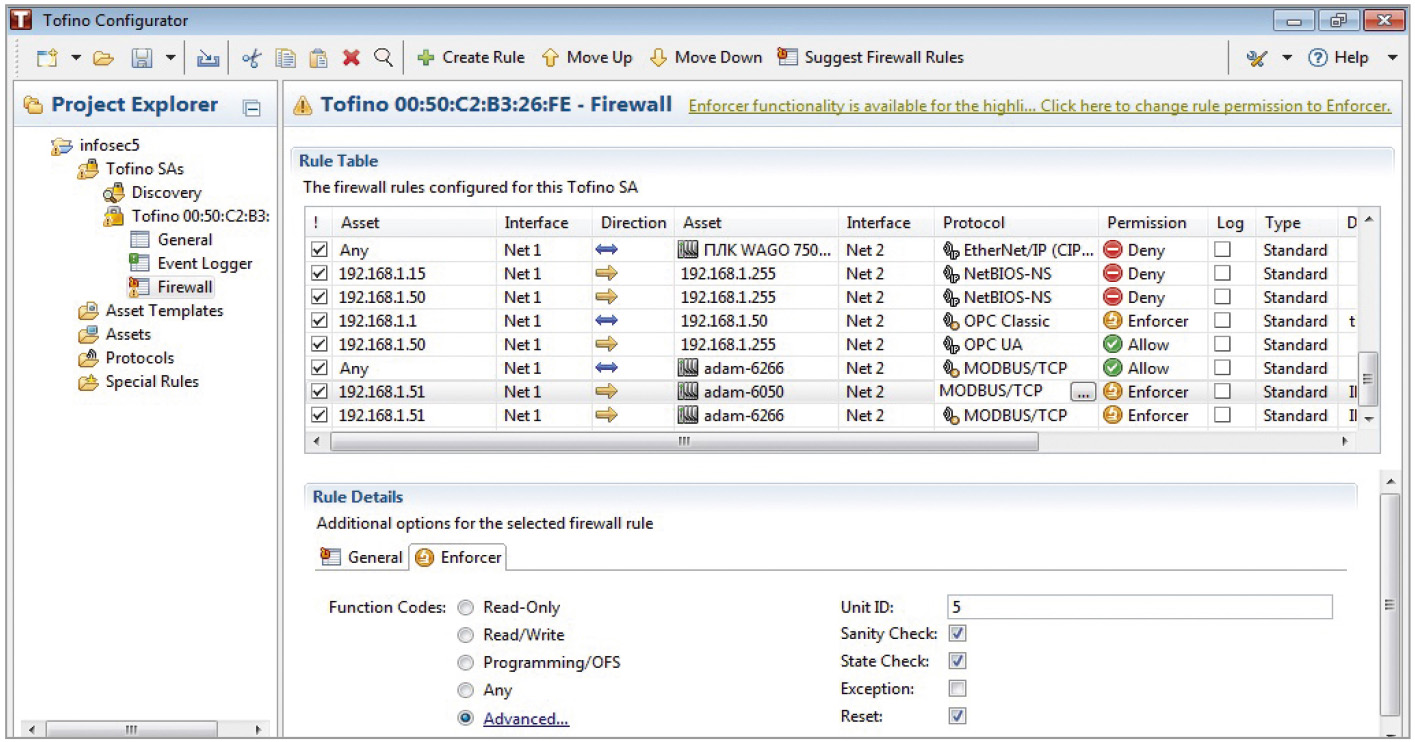1415x742 pixels.
Task: Enable the Exception checkbox
Action: pyautogui.click(x=957, y=689)
